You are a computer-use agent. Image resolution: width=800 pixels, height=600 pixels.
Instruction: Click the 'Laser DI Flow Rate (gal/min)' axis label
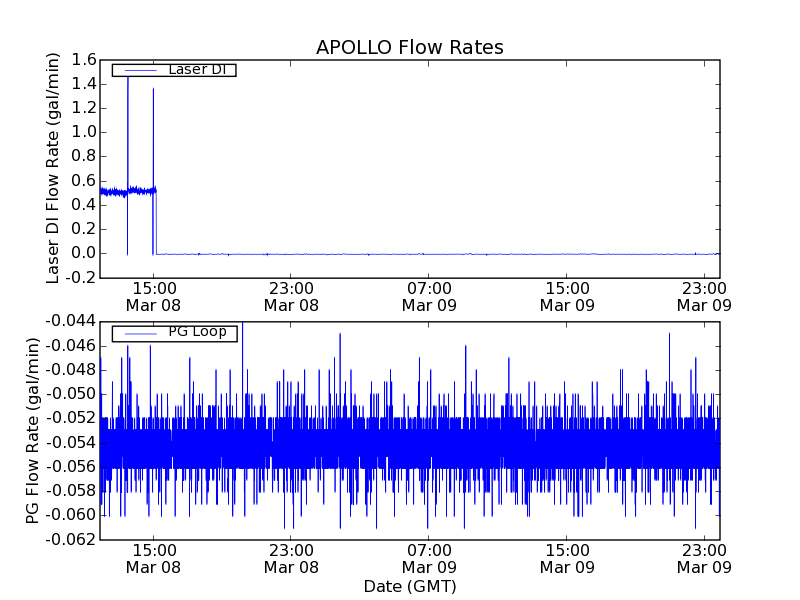click(54, 168)
